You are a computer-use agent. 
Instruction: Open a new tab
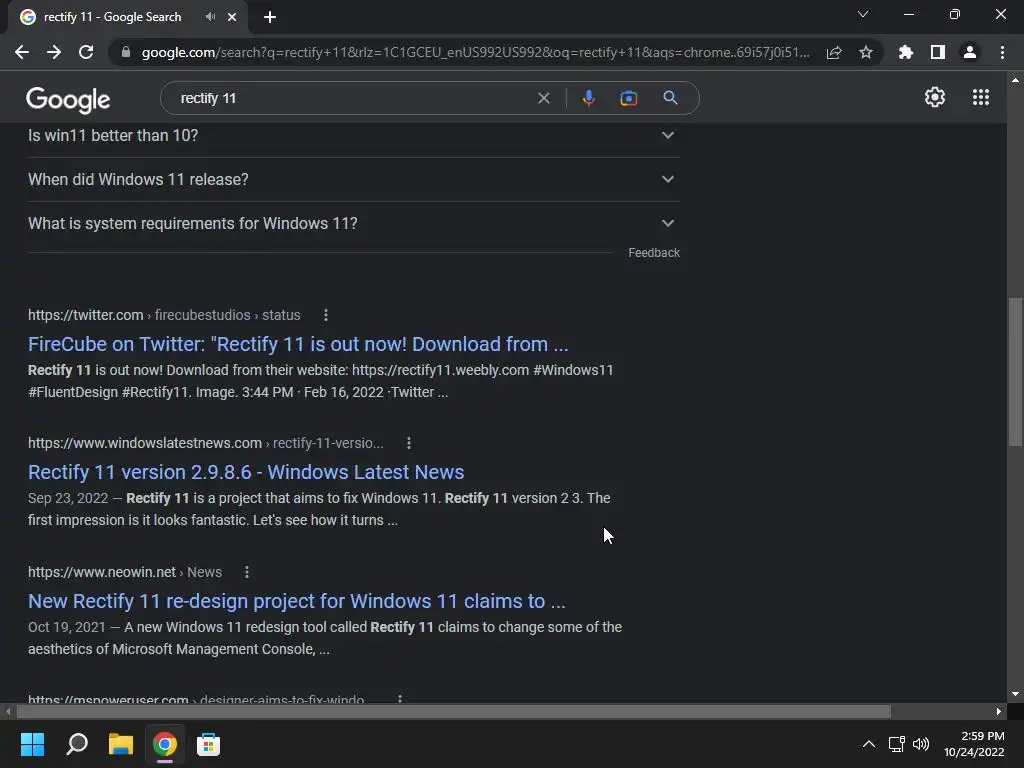(270, 17)
